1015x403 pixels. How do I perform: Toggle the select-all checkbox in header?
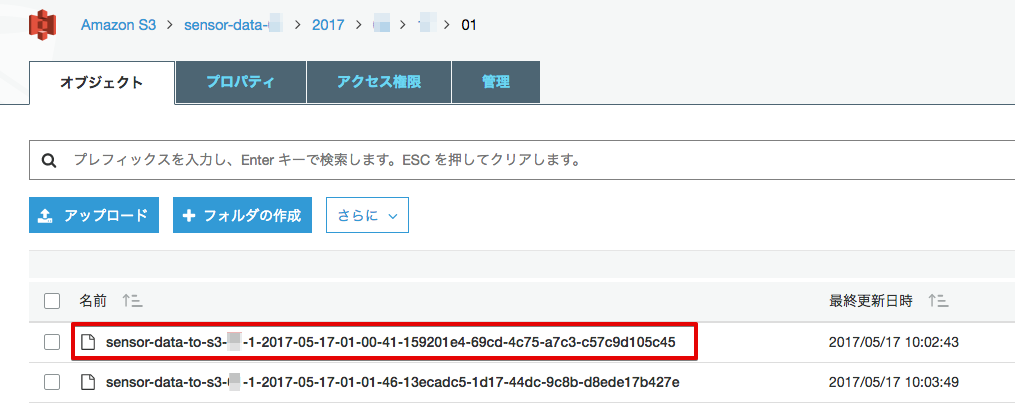(52, 301)
